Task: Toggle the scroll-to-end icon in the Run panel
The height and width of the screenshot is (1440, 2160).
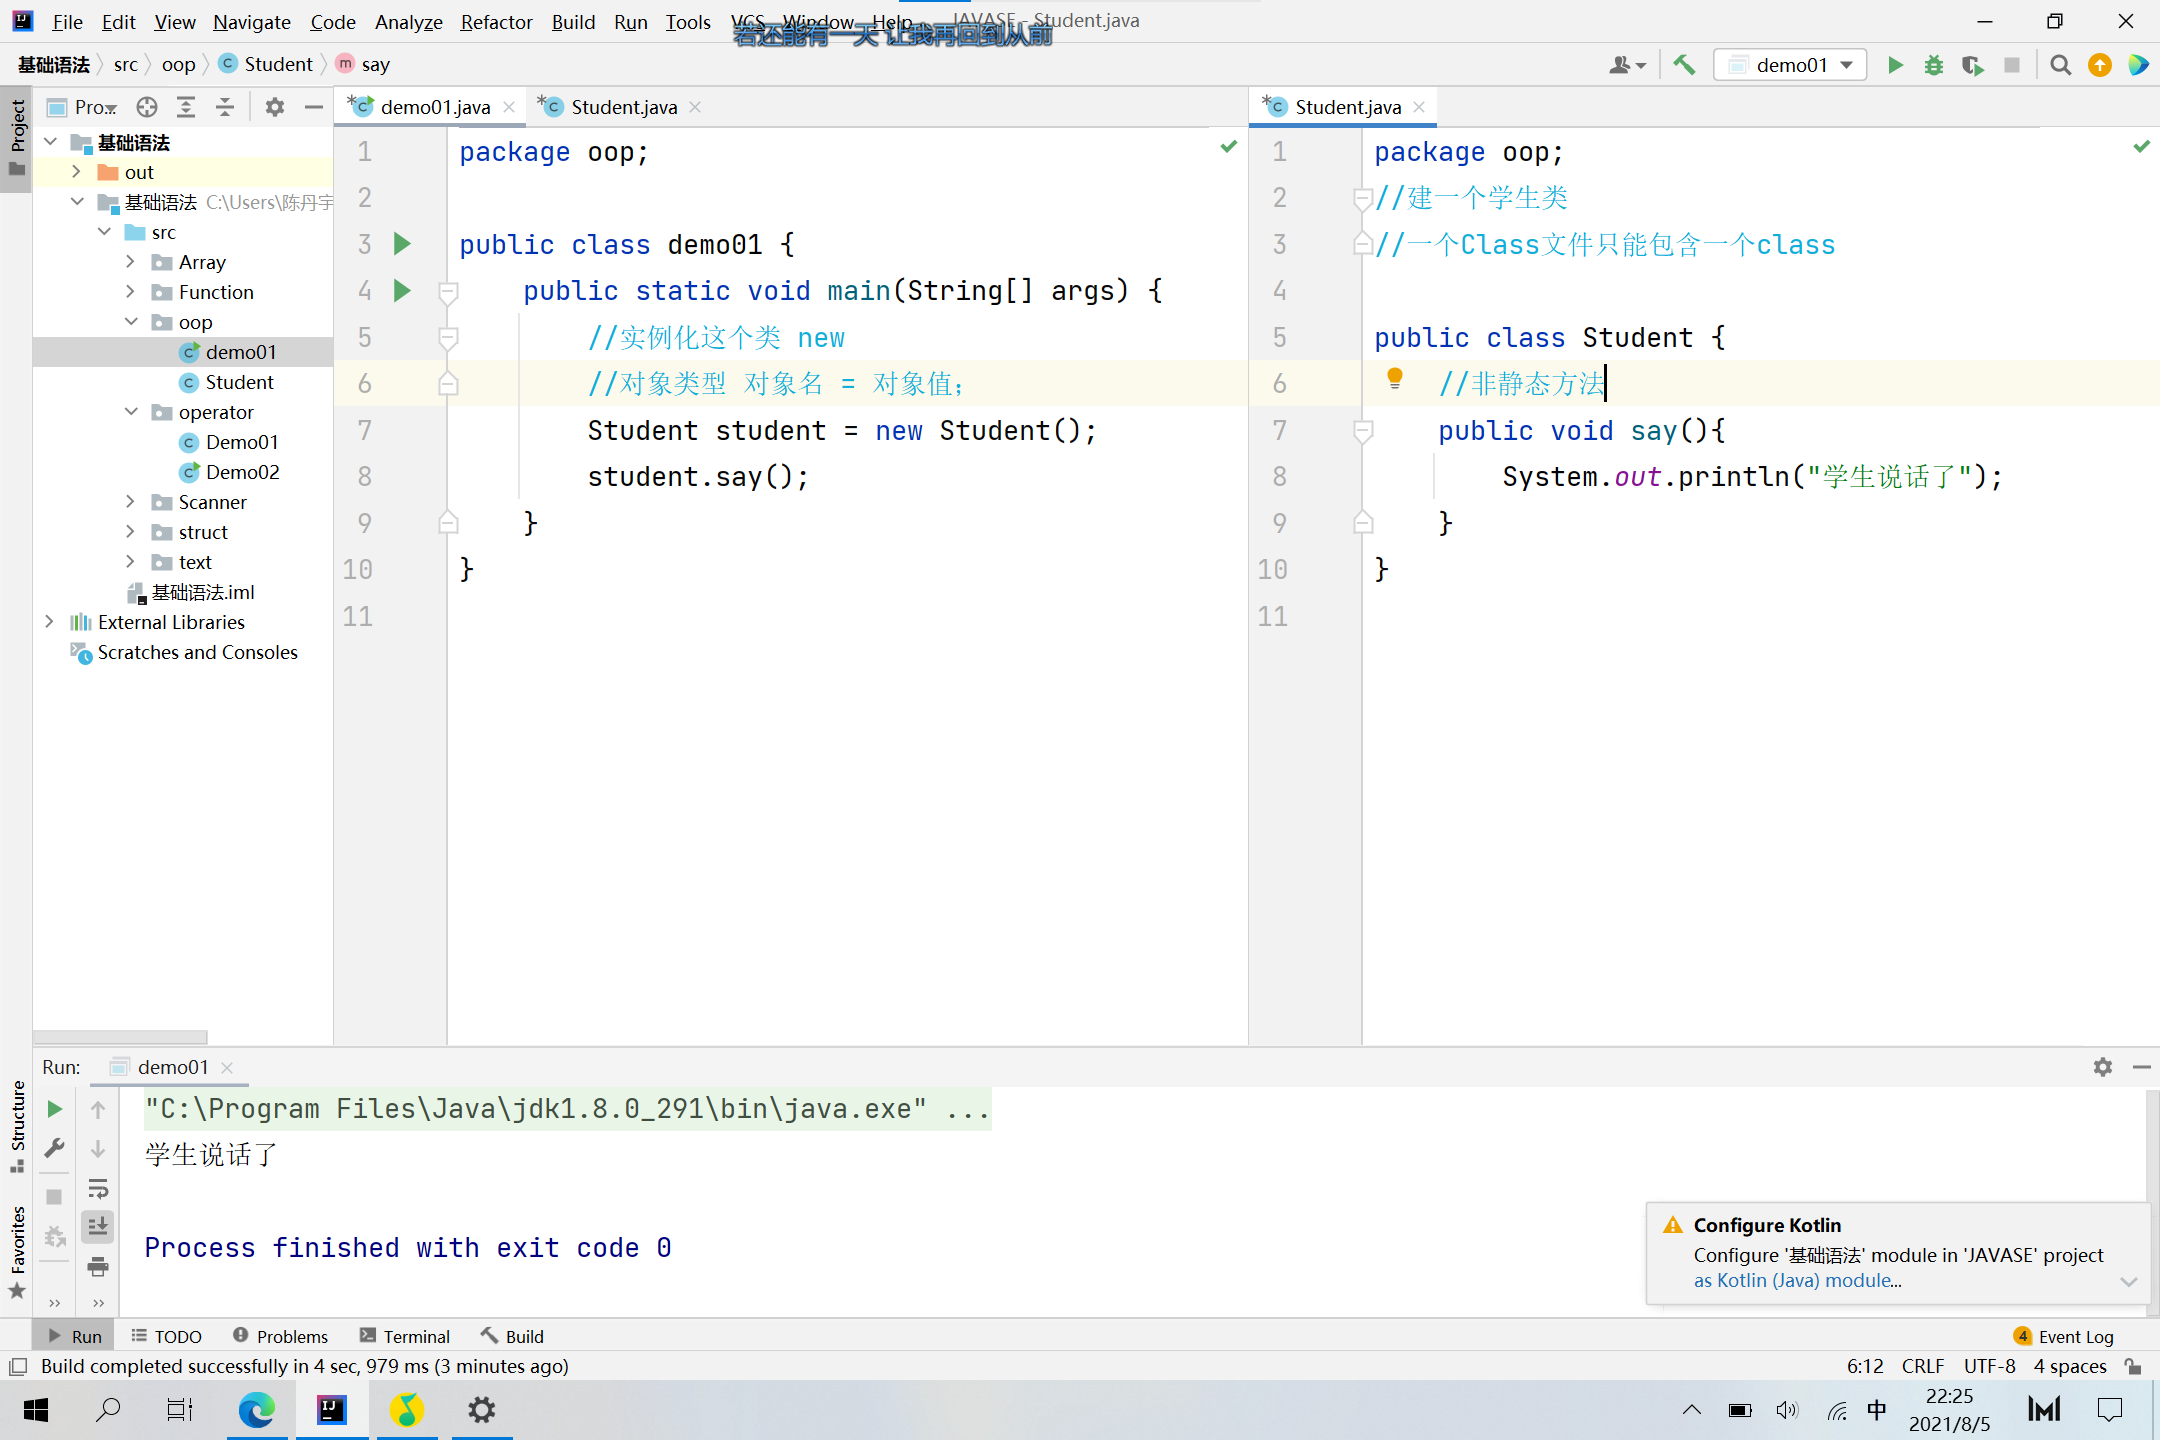Action: 98,1227
